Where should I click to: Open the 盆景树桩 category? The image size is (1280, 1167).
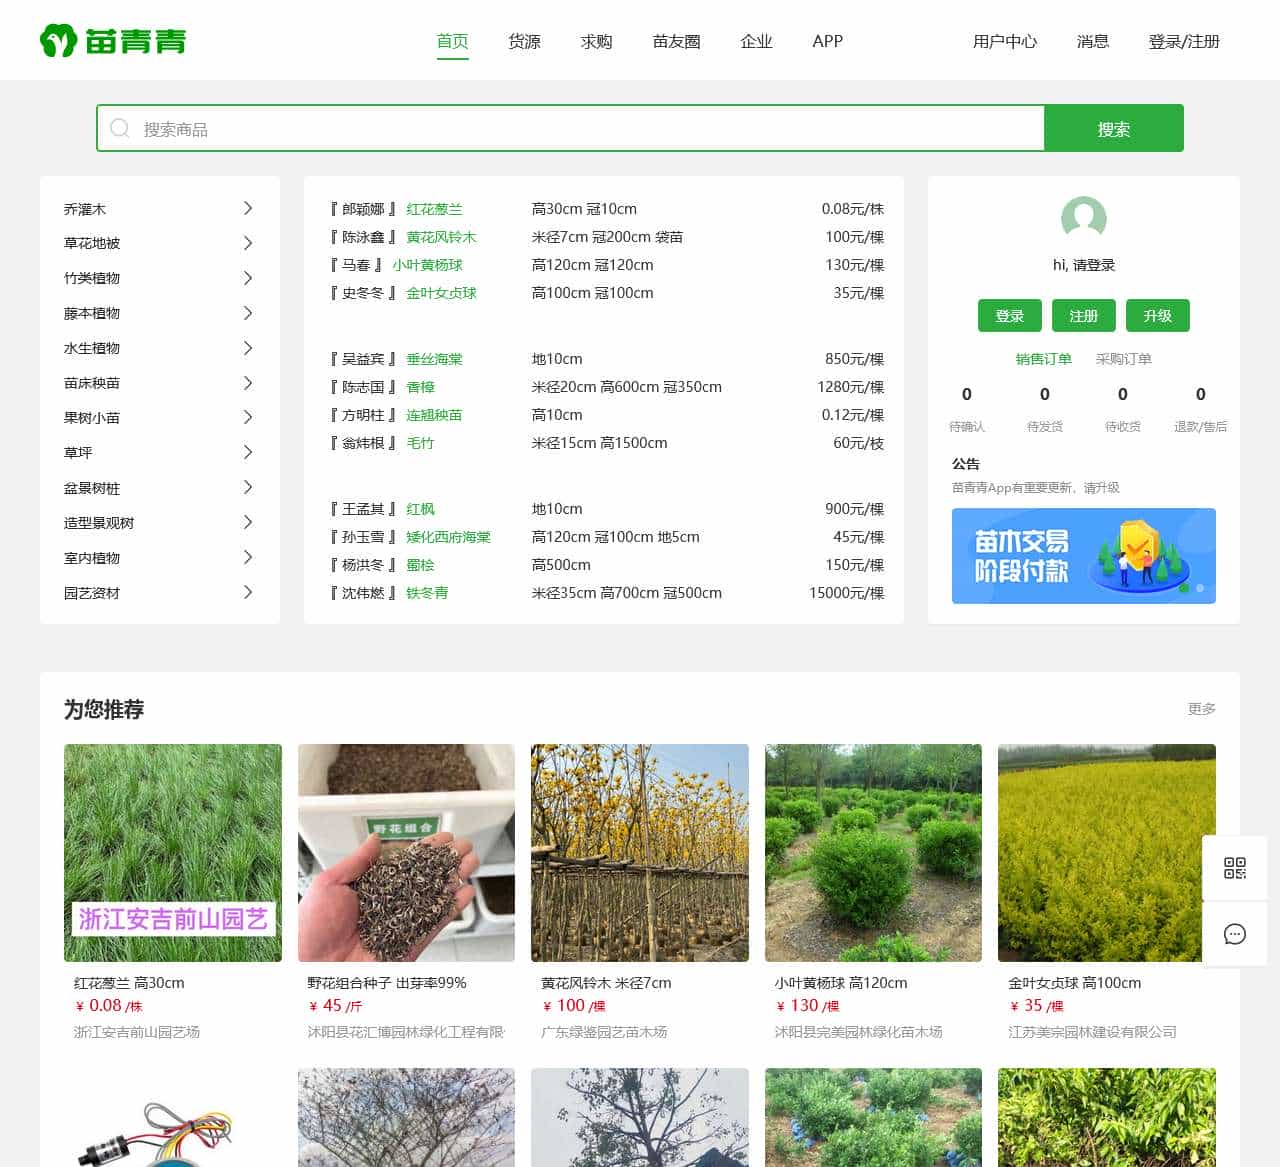coord(92,488)
